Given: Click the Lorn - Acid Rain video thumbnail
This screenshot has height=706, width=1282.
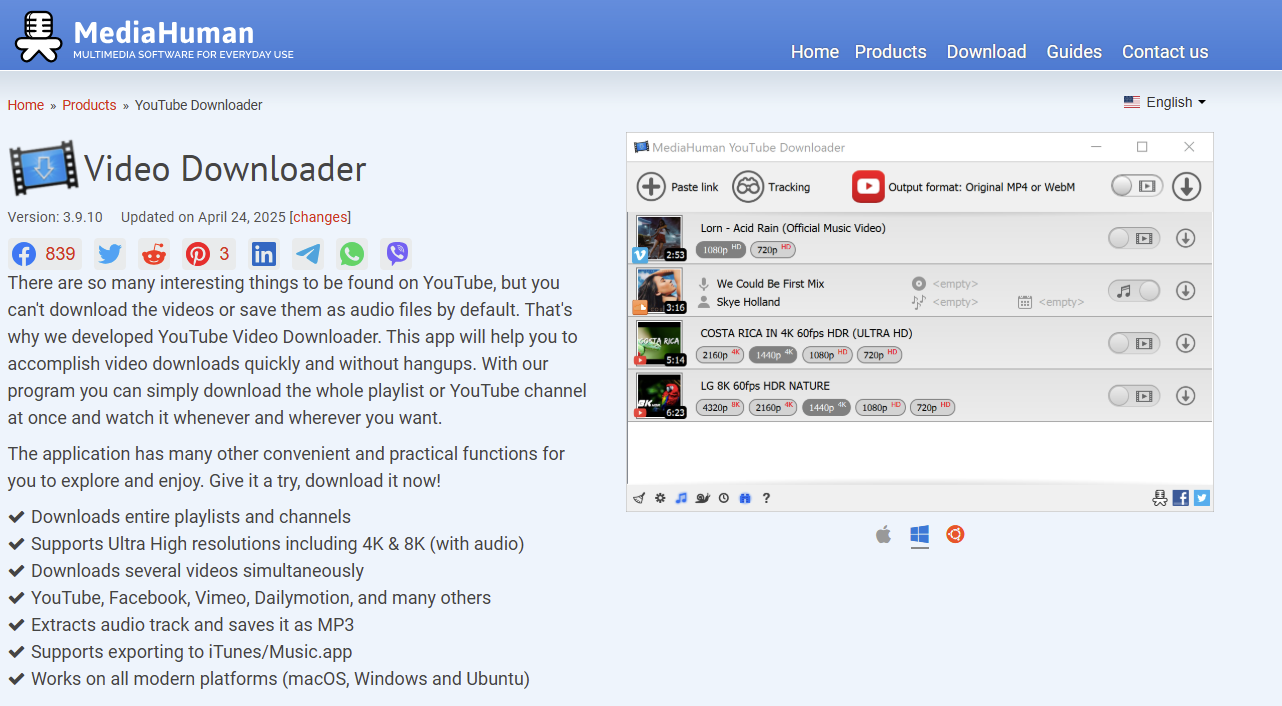Looking at the screenshot, I should tap(659, 238).
